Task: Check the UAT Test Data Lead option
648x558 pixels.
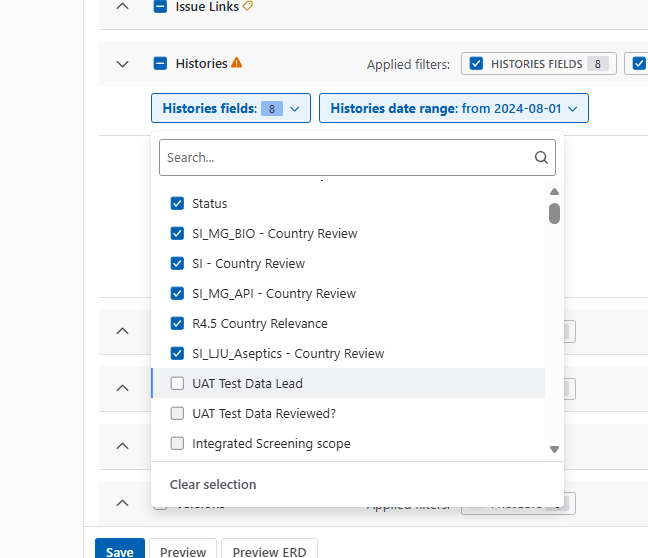Action: tap(177, 384)
